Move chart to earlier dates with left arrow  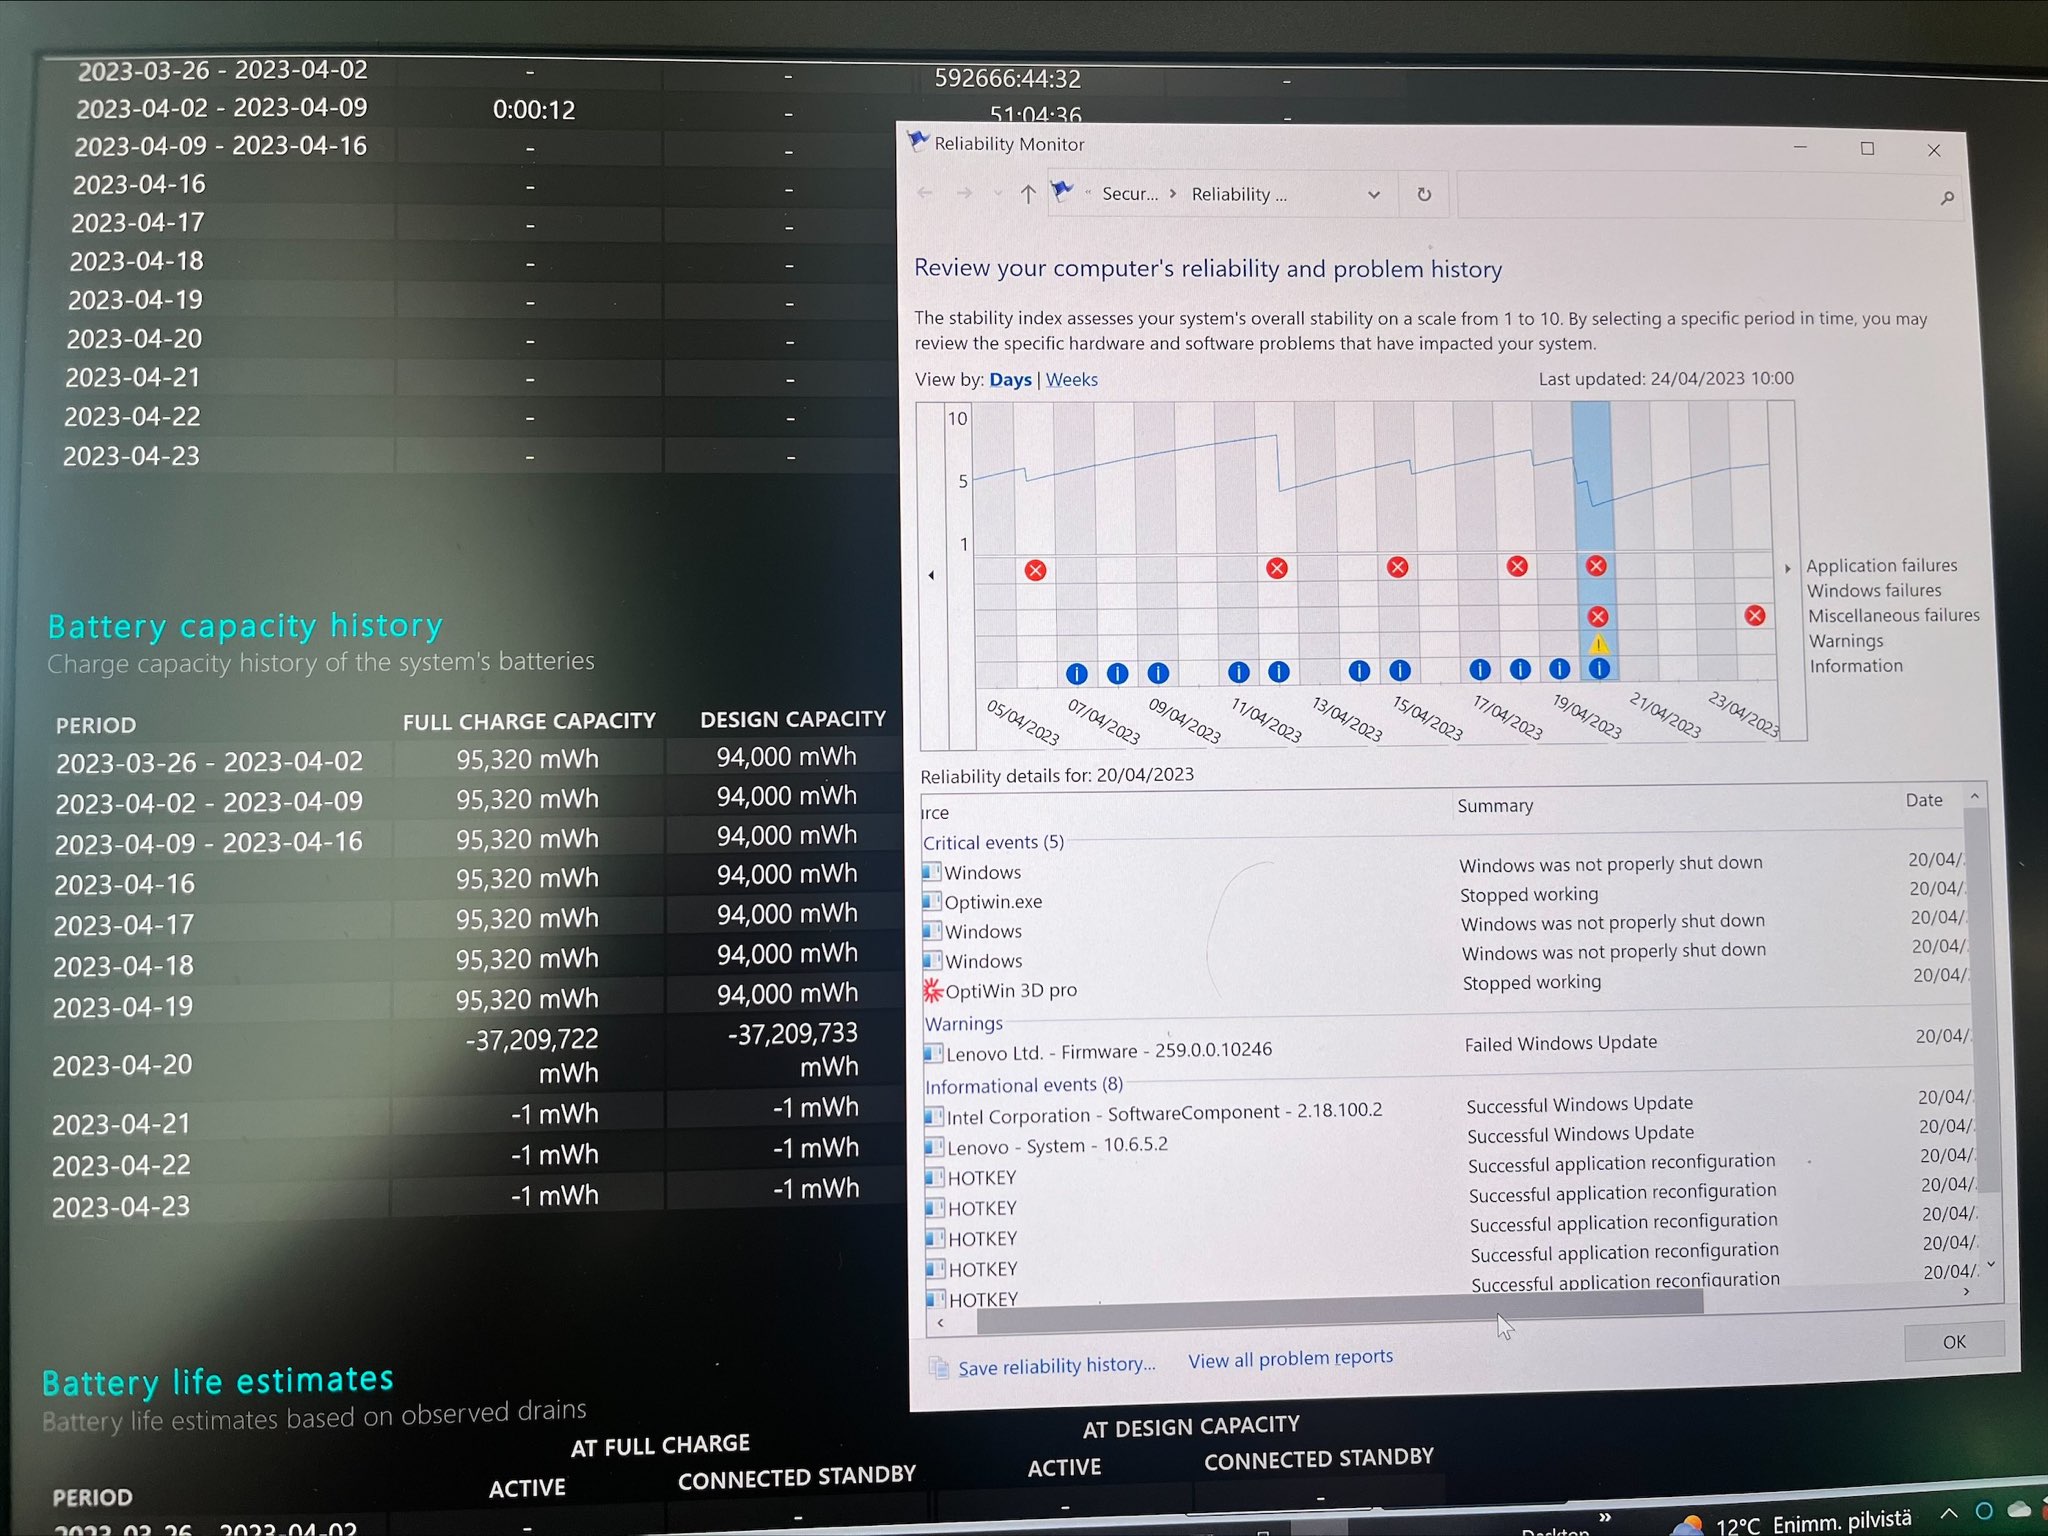click(931, 575)
